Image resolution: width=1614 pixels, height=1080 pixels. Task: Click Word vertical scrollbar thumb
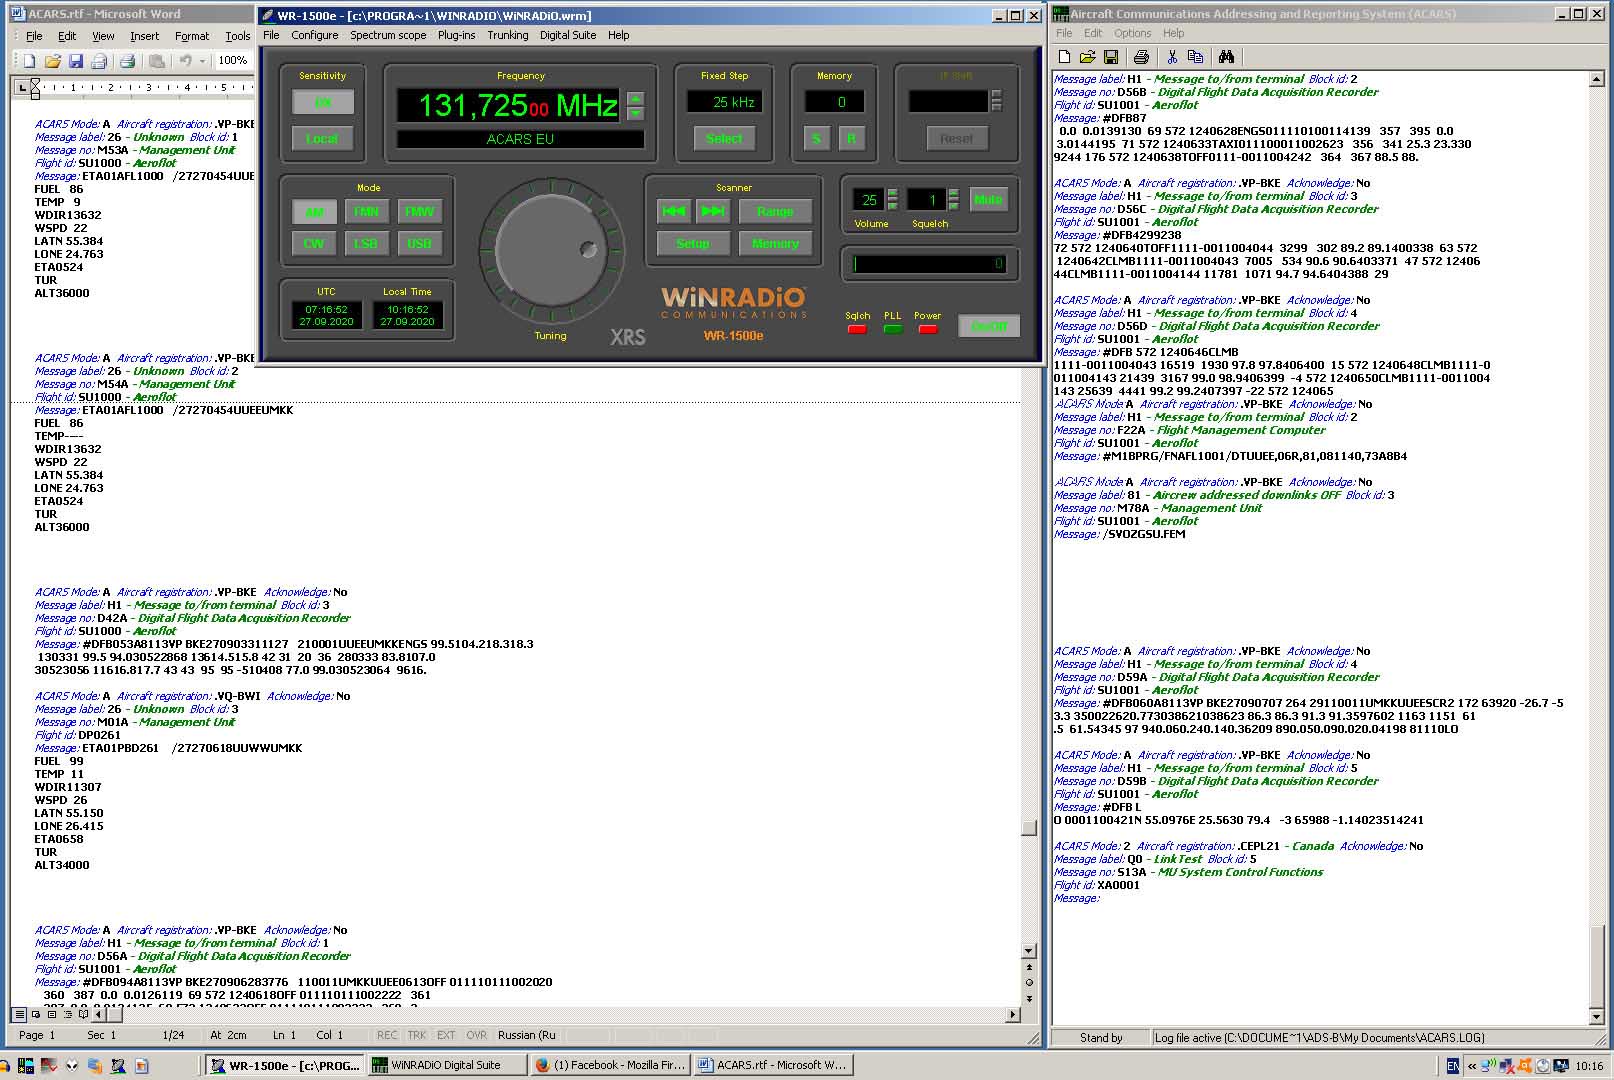click(x=1028, y=828)
